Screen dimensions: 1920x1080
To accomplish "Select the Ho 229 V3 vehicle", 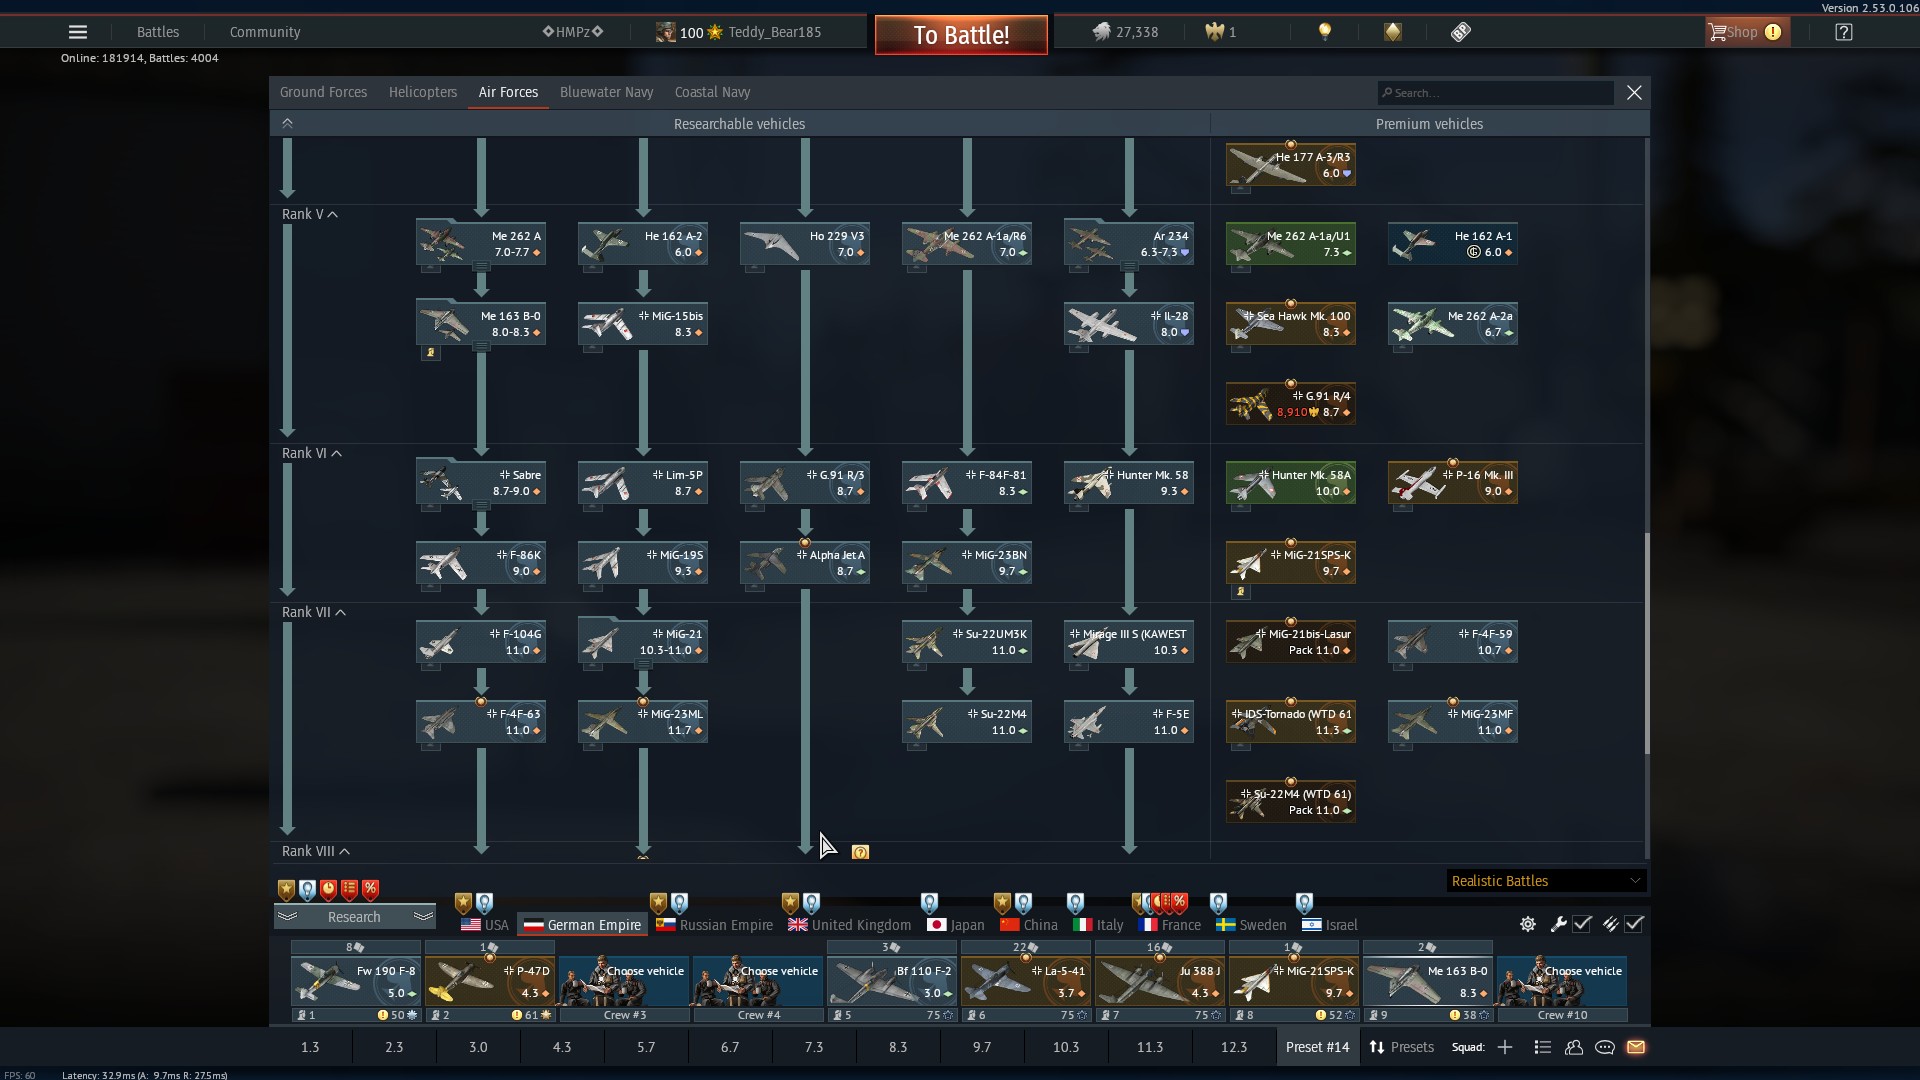I will [x=805, y=244].
